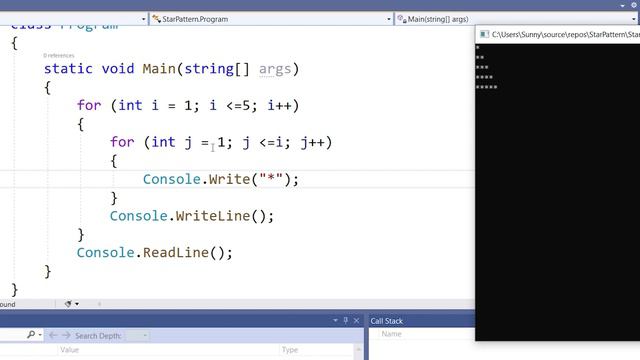Click the '0 references' CodeLens link
The width and height of the screenshot is (640, 360).
point(59,56)
